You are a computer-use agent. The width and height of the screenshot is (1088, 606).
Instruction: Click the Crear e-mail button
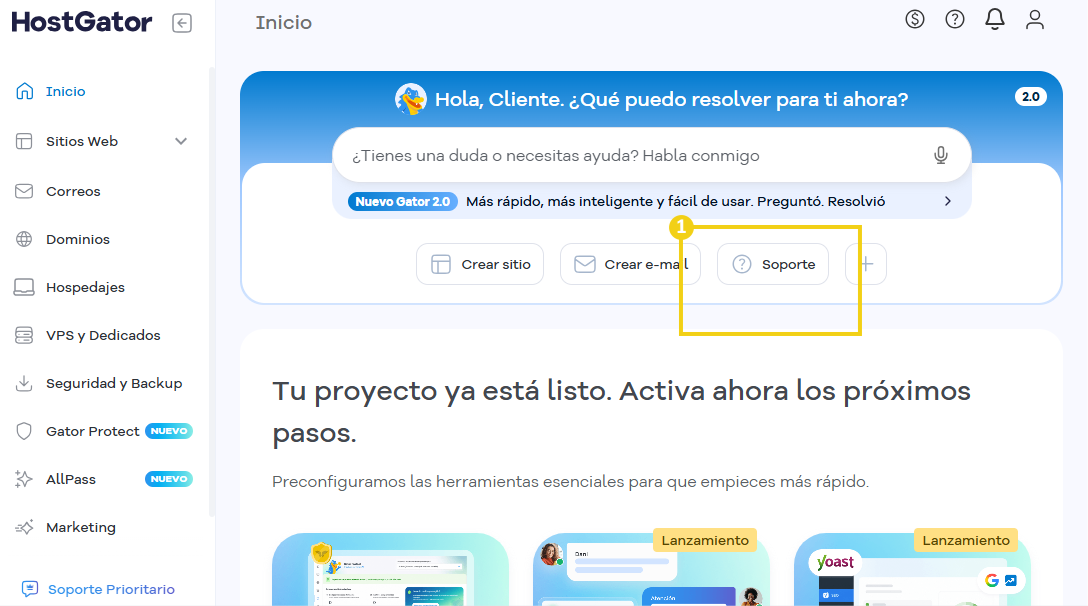630,264
